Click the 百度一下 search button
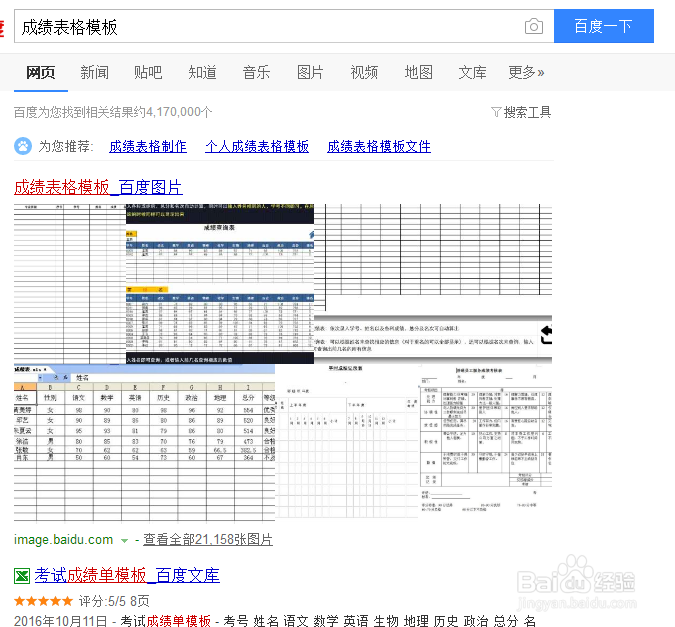Screen dimensions: 675x627 coord(604,26)
